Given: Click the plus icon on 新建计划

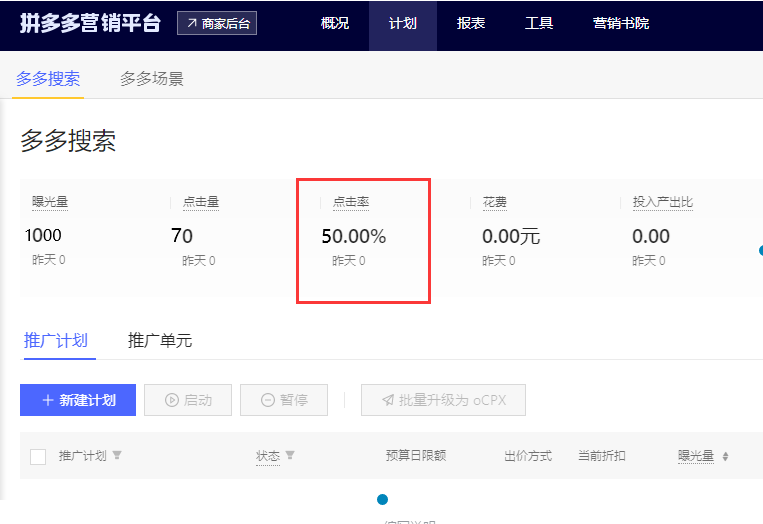Looking at the screenshot, I should (48, 400).
